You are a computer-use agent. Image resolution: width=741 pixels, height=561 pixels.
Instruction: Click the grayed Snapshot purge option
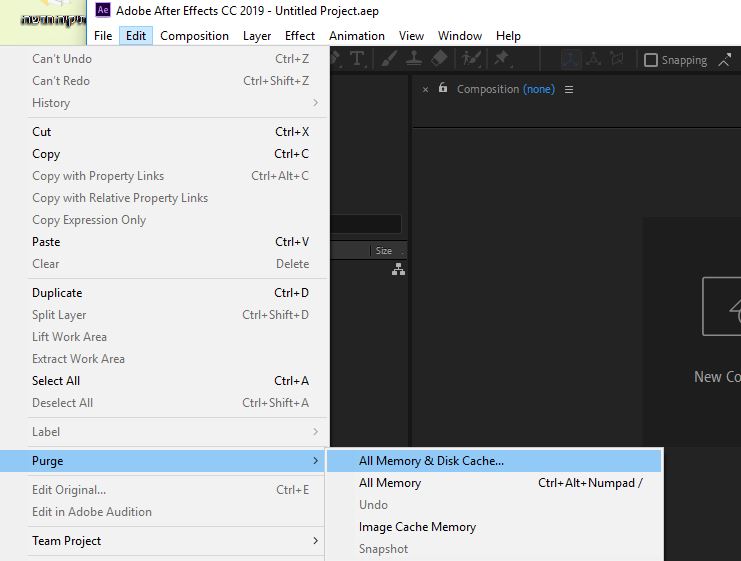tap(494, 549)
